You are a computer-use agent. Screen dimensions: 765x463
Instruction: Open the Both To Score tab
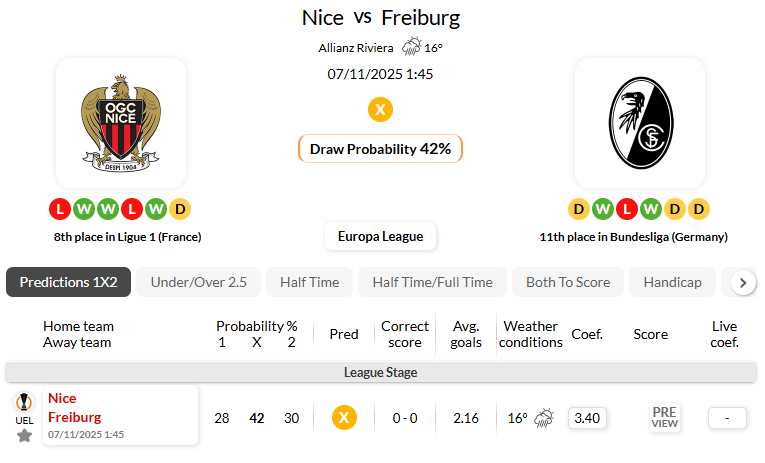567,282
